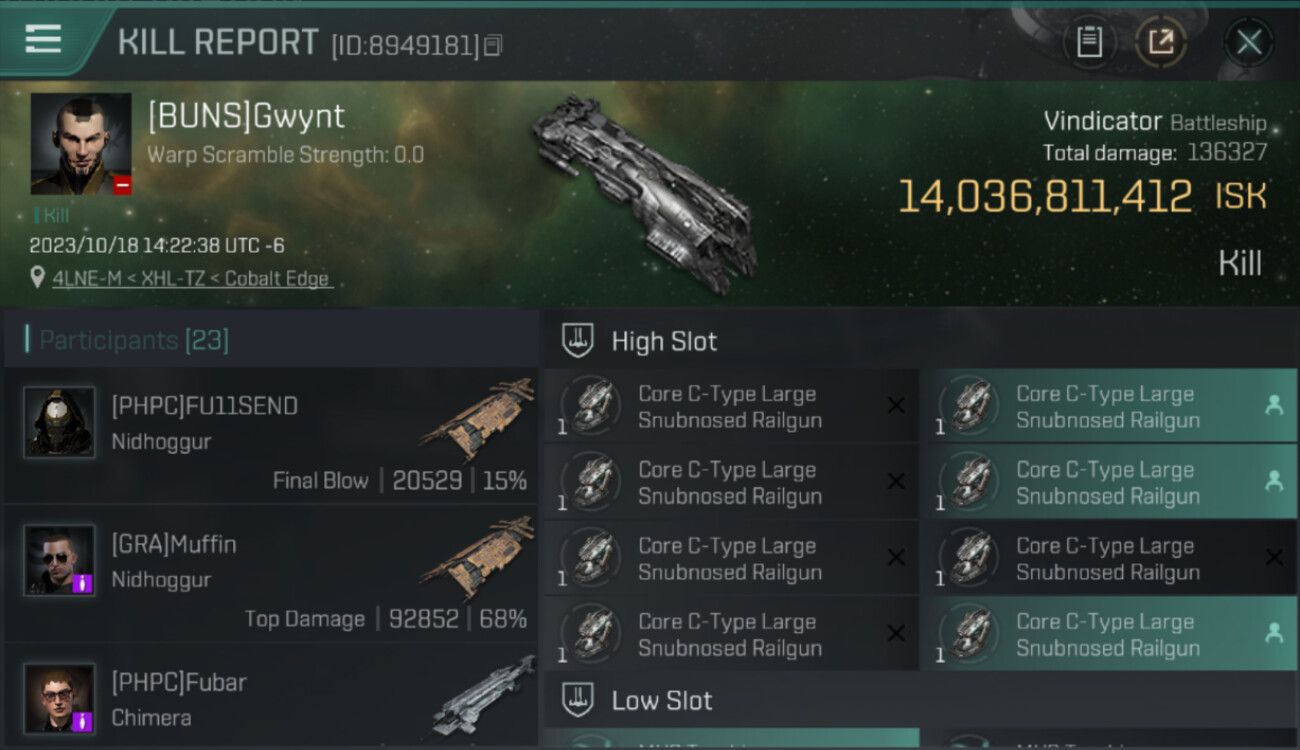
Task: Select FU11SEND's portrait in participants
Action: click(59, 422)
